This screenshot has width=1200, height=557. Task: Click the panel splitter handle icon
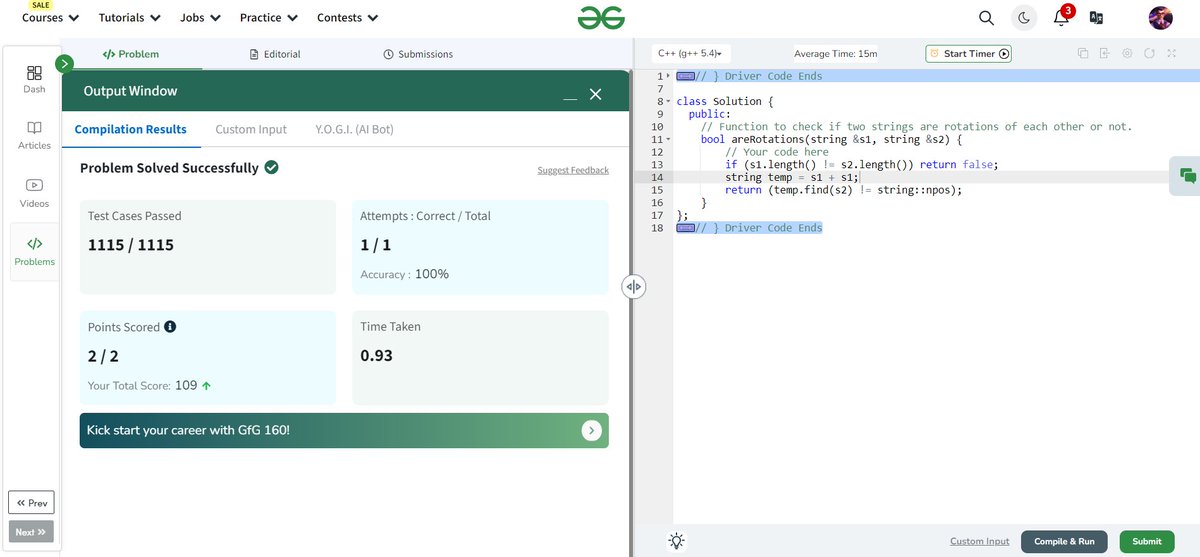(x=633, y=287)
